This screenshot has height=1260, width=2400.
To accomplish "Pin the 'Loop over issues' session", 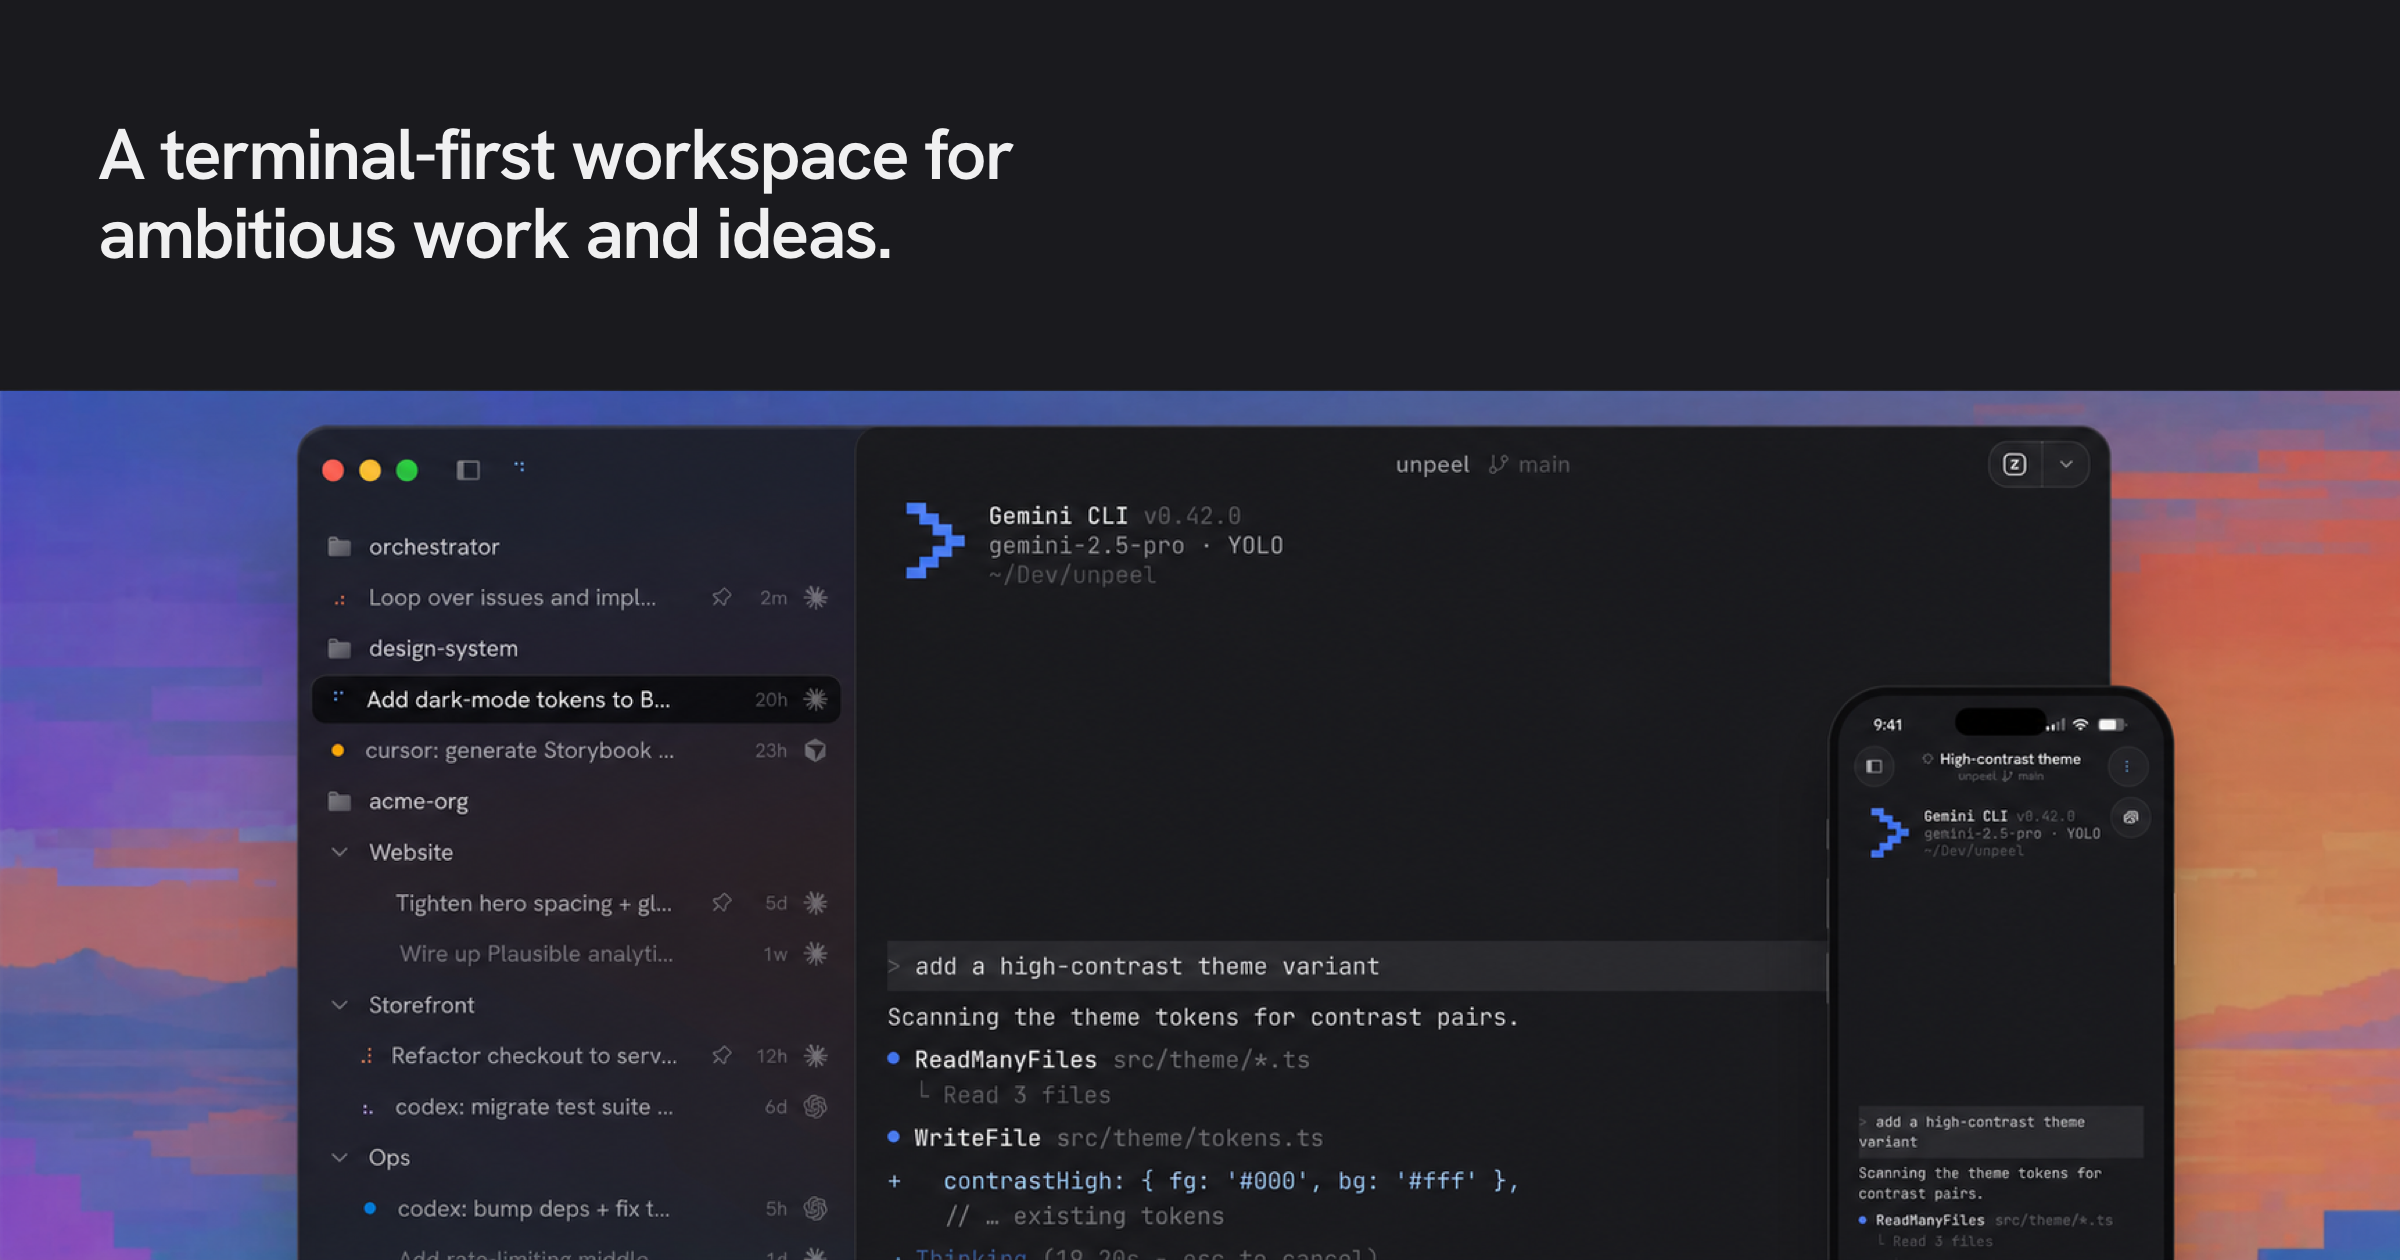I will tap(722, 597).
